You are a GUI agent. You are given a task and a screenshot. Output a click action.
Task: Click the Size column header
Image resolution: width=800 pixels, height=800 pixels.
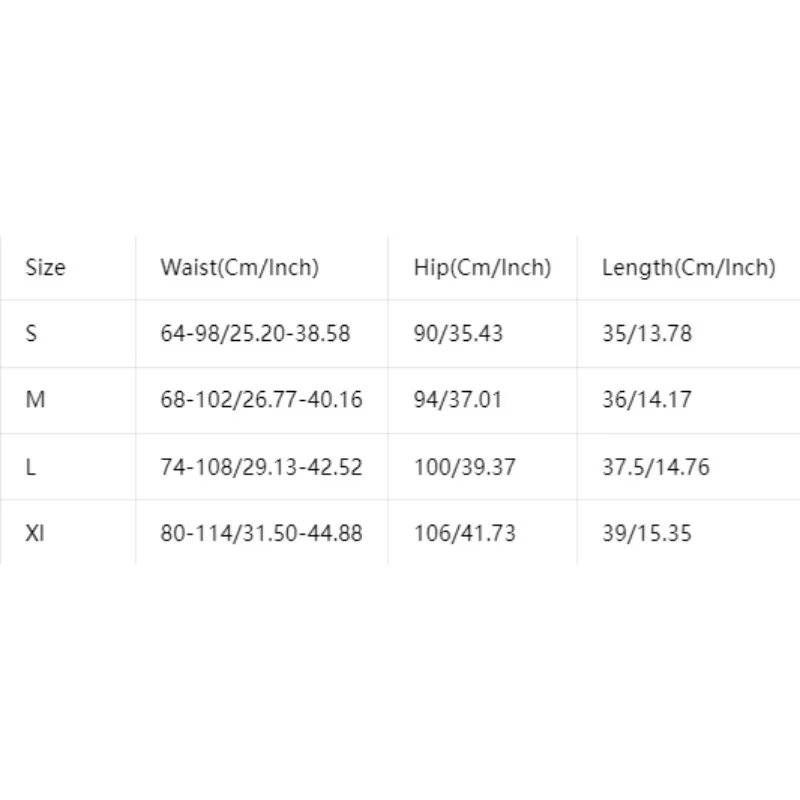pos(45,267)
